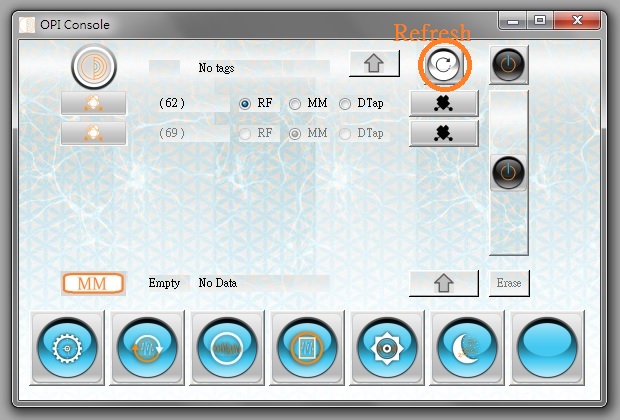Click the Erase button
620x420 pixels.
509,283
